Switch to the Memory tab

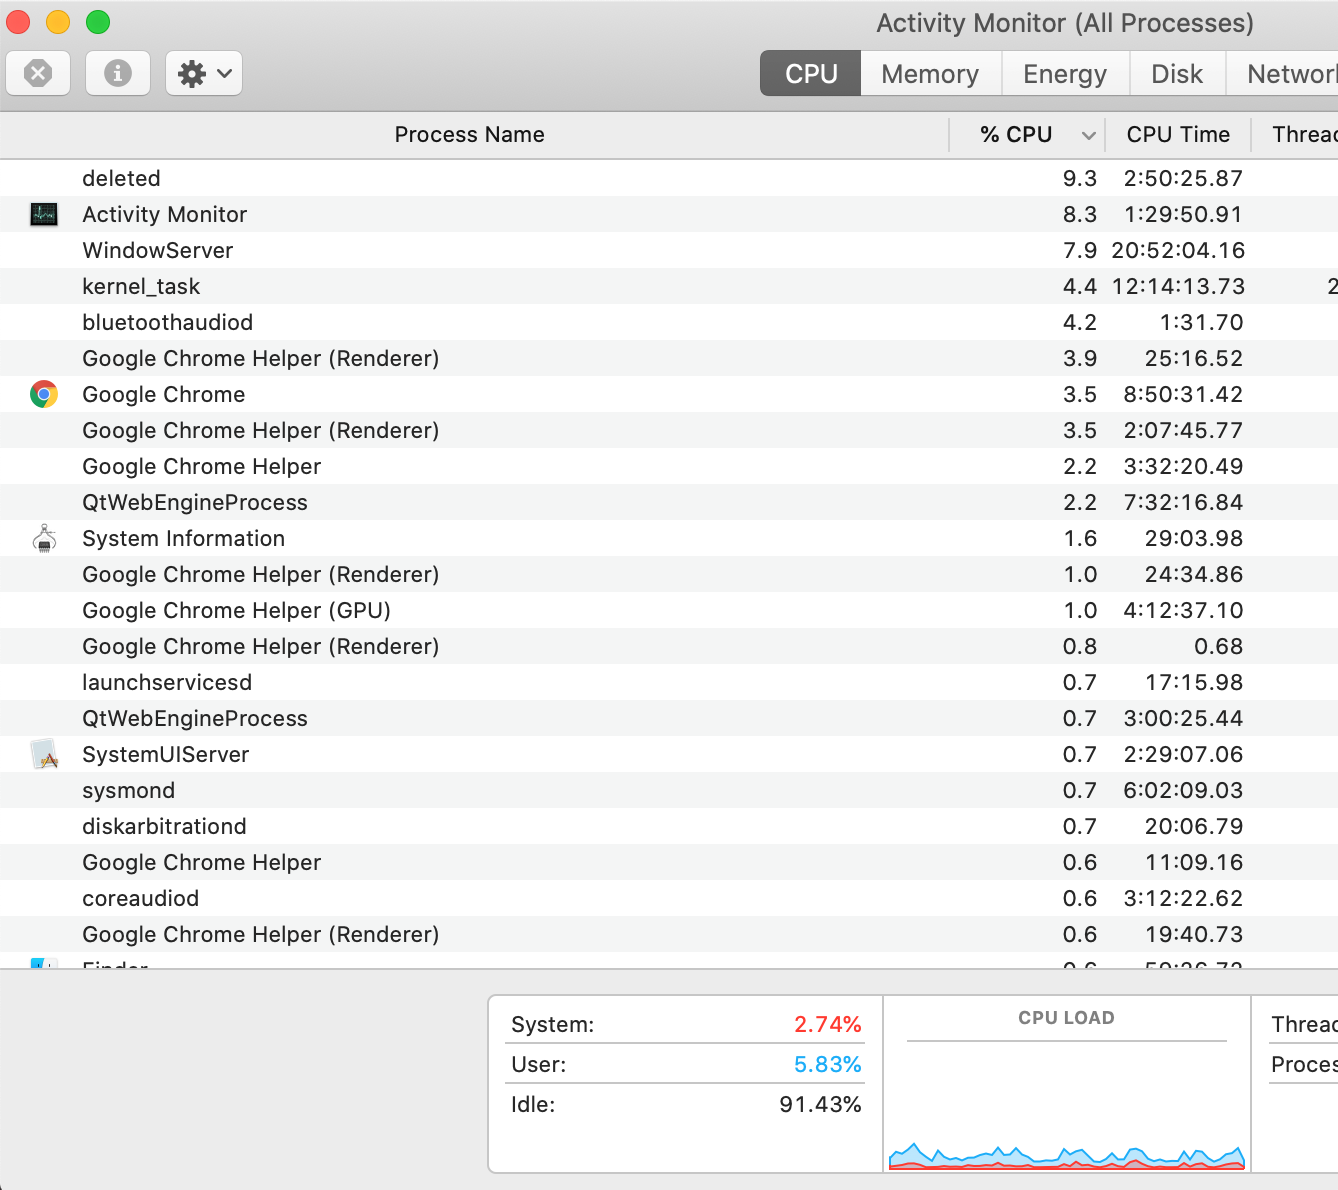(930, 74)
